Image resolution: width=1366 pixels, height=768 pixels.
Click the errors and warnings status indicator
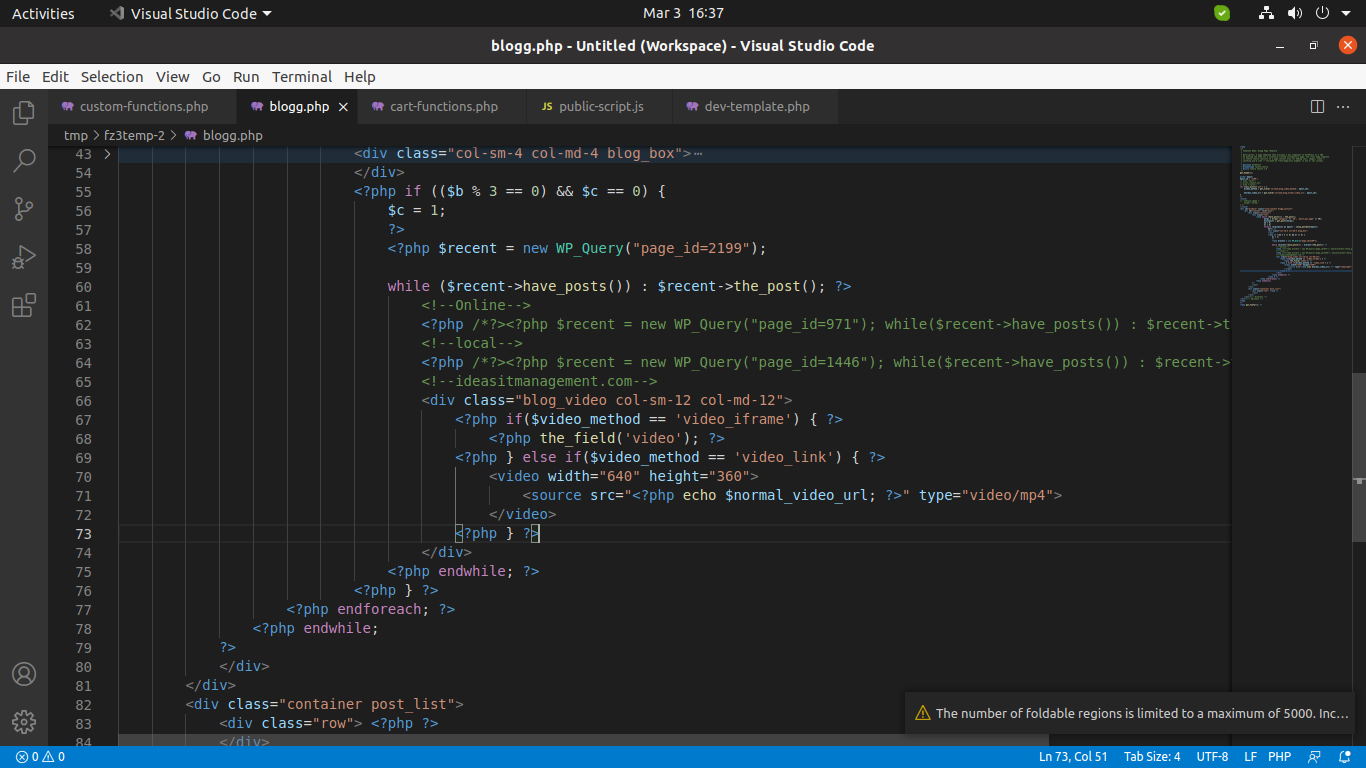40,757
